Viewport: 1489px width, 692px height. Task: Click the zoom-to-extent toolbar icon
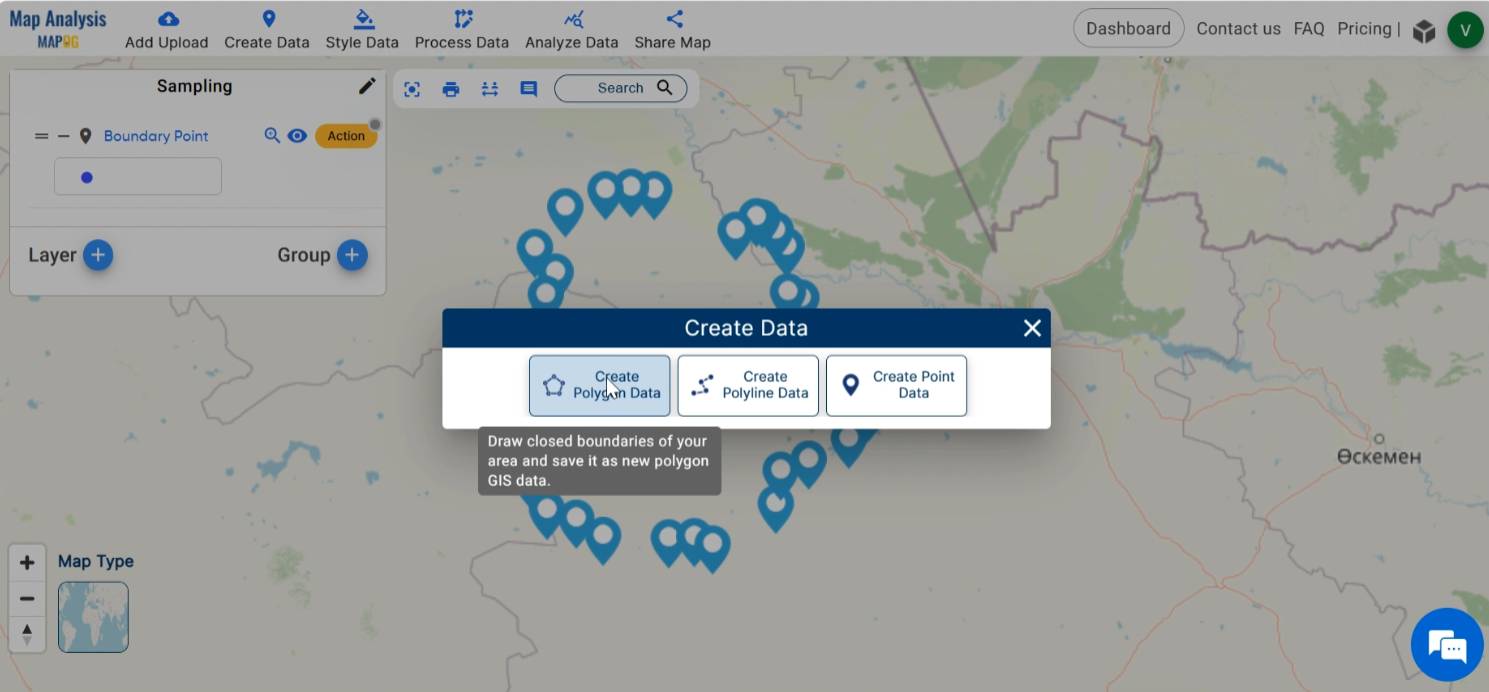(412, 89)
